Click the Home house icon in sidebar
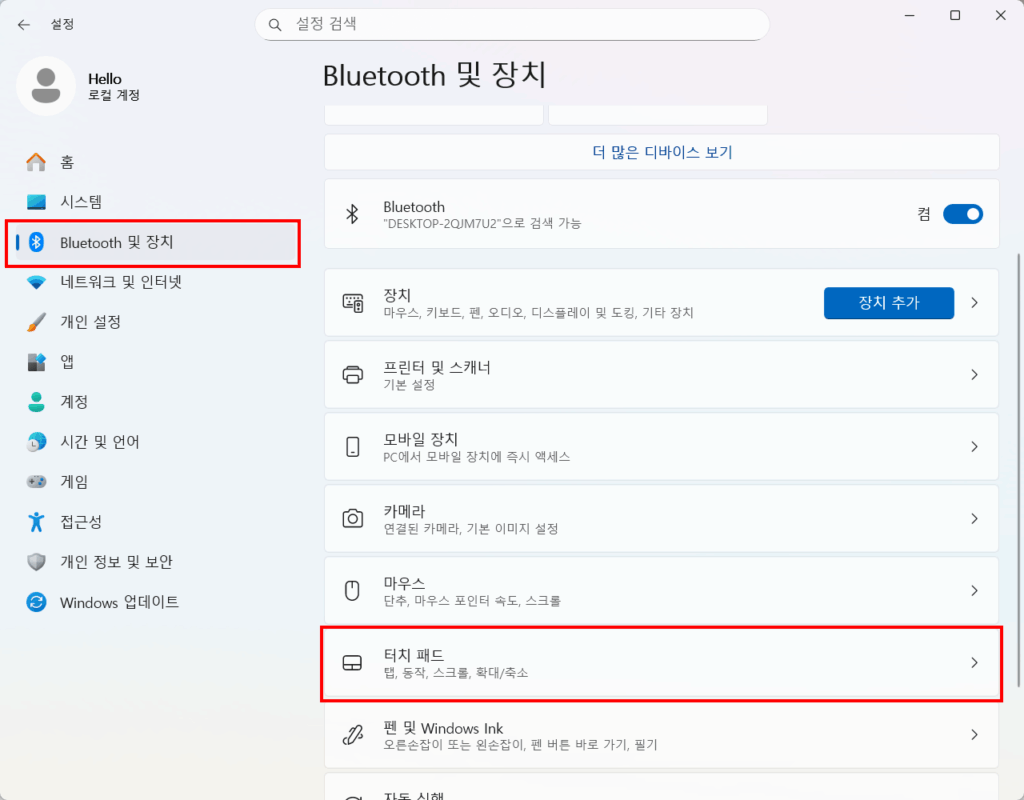This screenshot has width=1024, height=800. tap(37, 162)
